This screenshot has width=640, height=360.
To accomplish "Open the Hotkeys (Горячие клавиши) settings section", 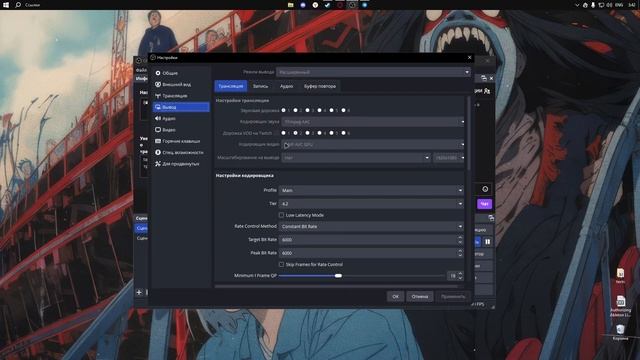I will (181, 141).
